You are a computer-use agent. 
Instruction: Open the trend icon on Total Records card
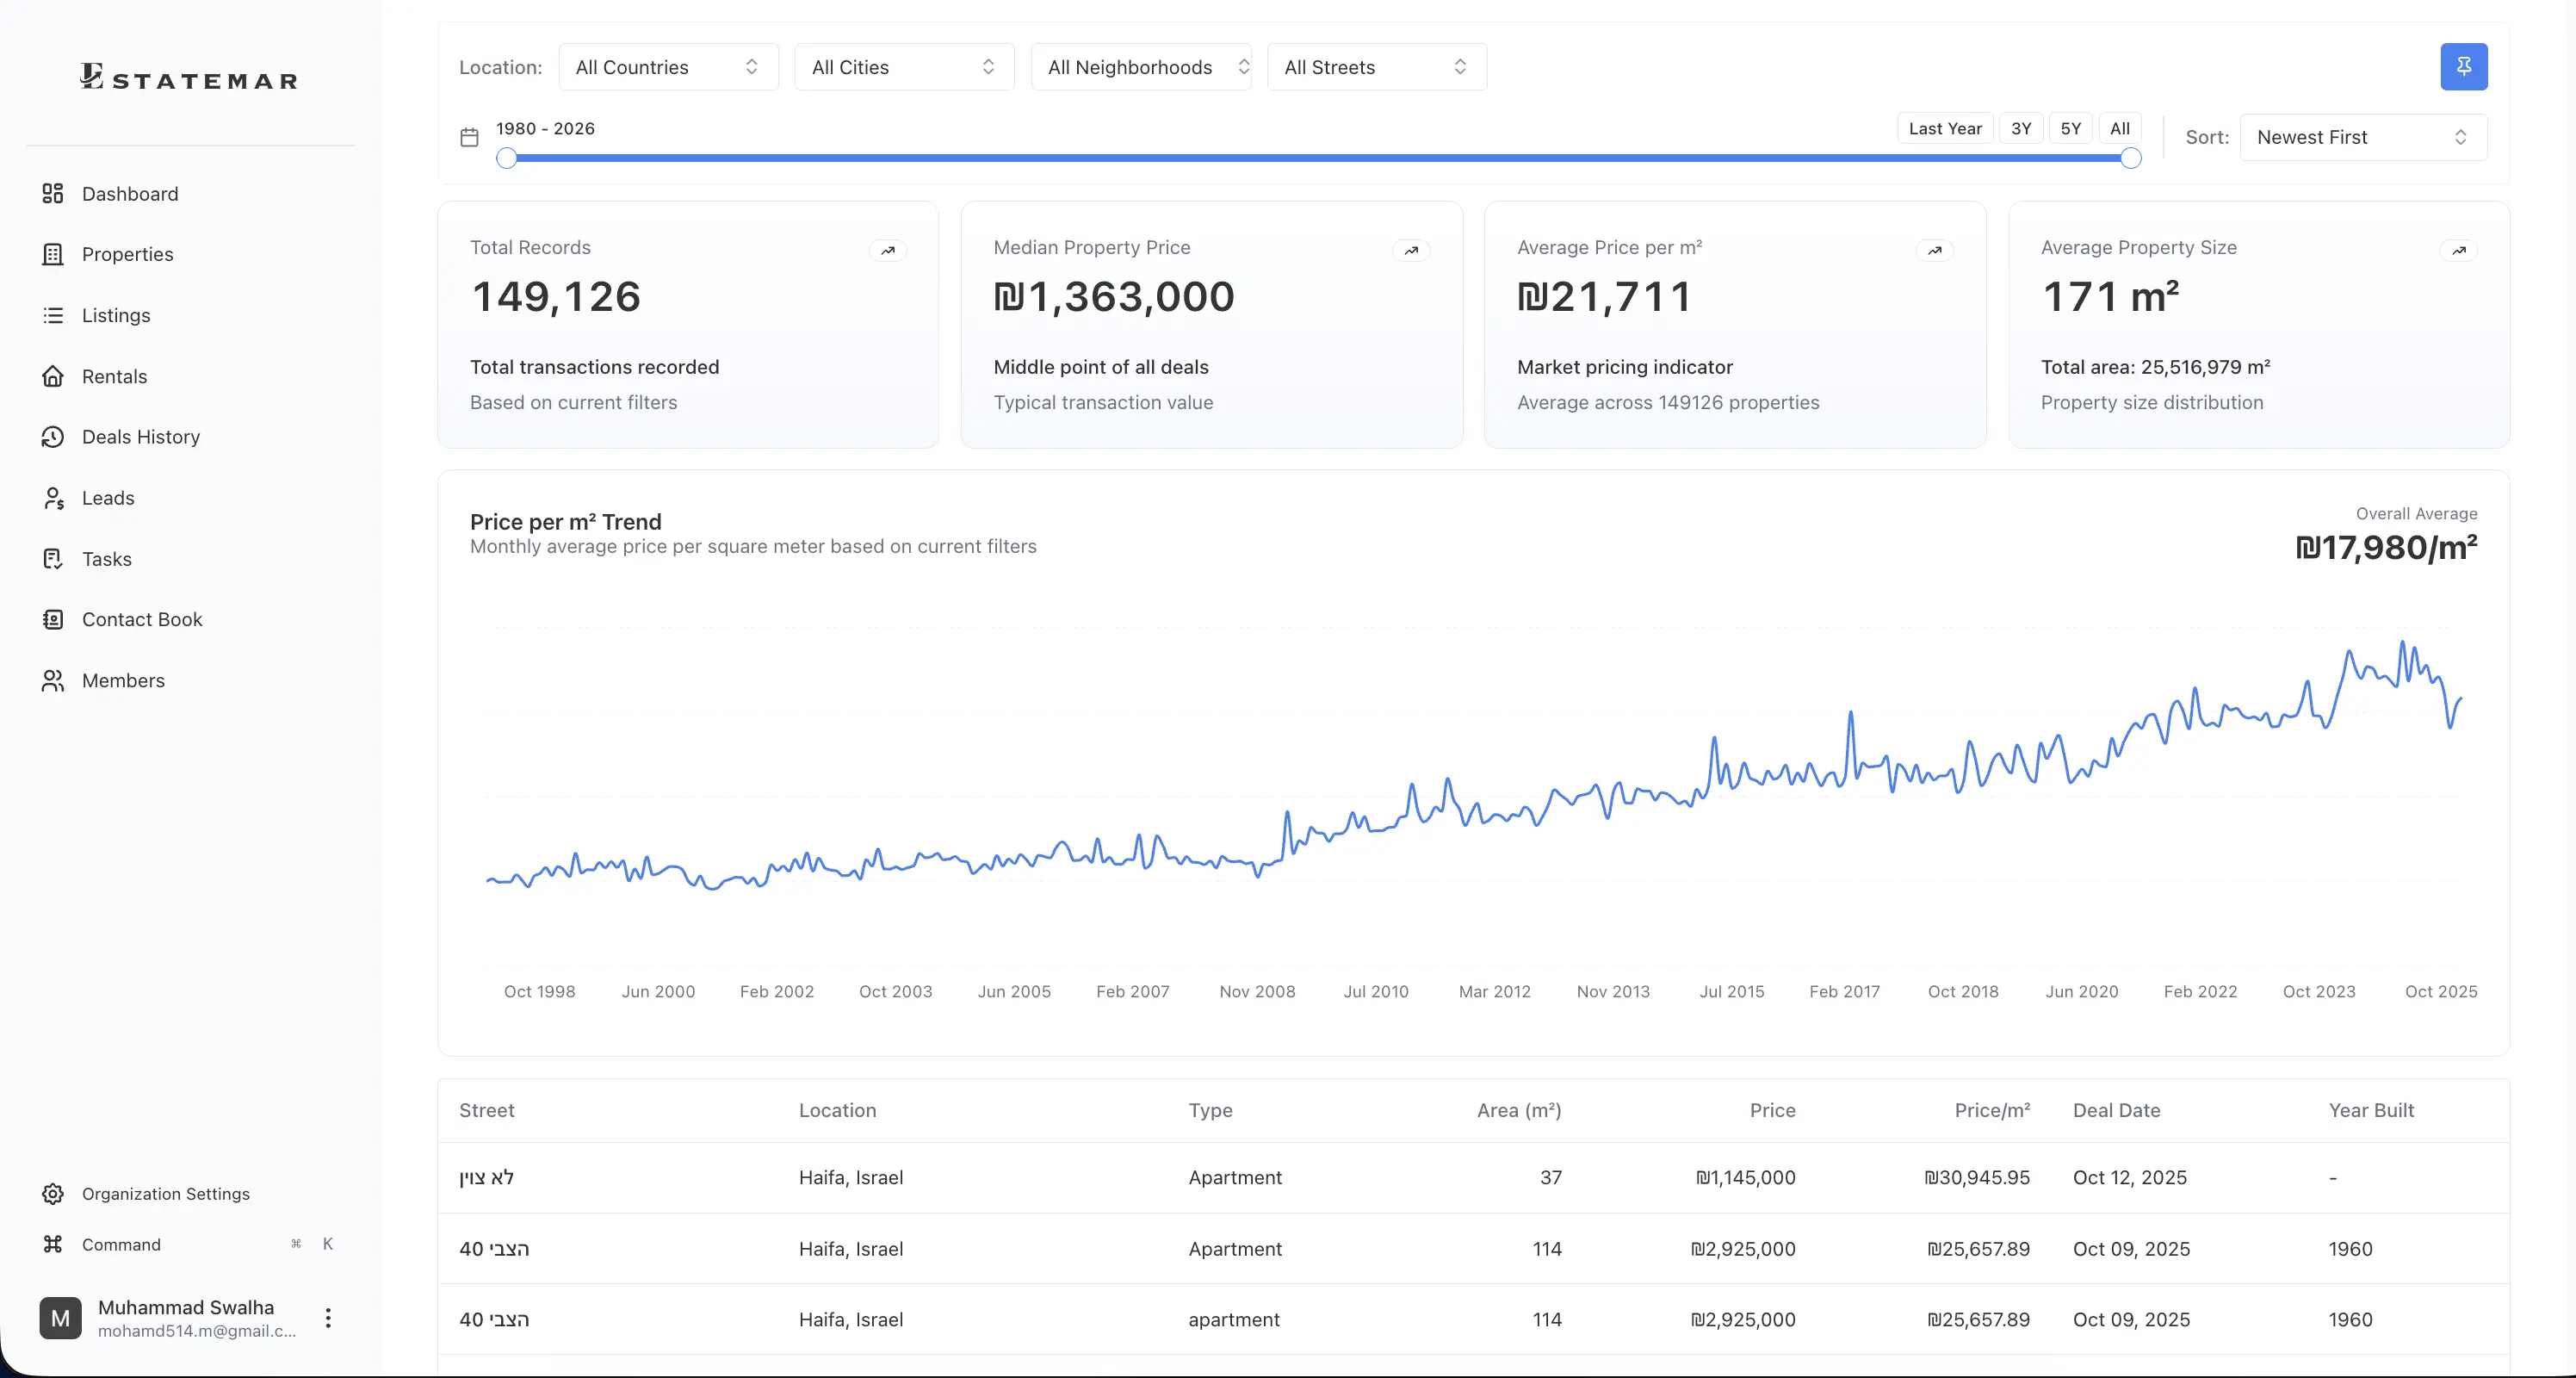click(887, 251)
